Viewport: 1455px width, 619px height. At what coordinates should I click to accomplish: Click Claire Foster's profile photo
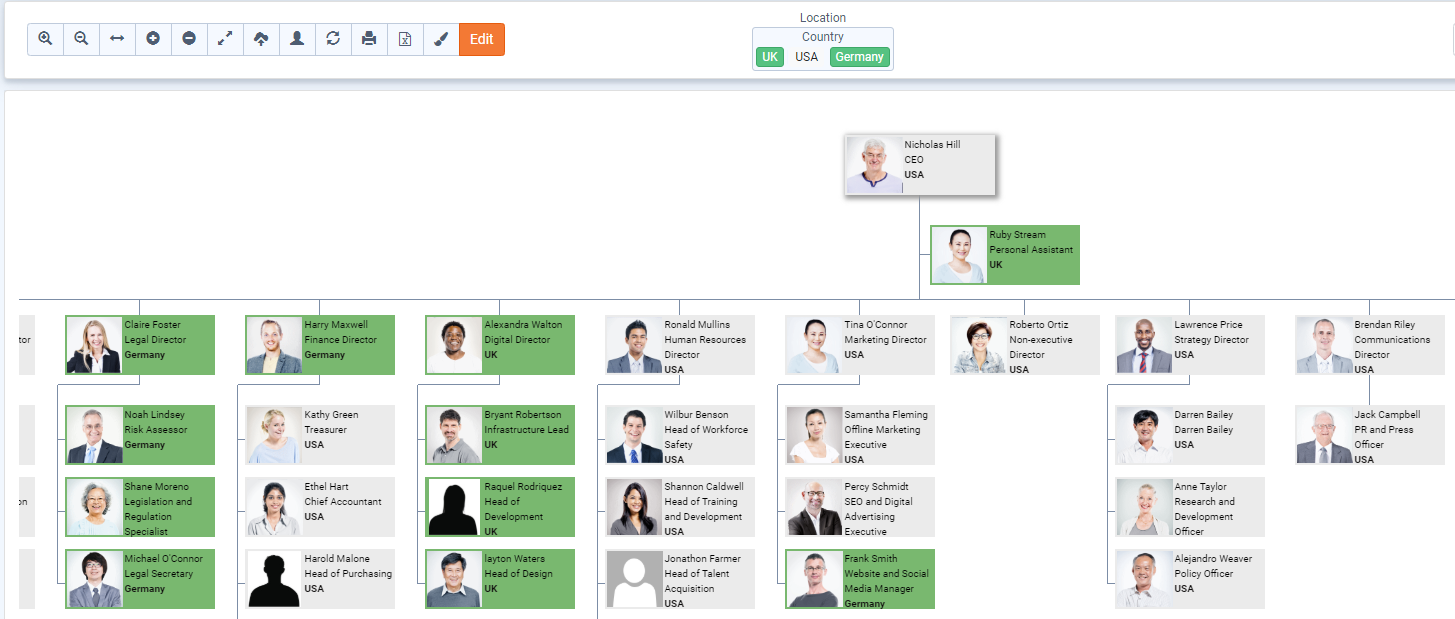[94, 346]
